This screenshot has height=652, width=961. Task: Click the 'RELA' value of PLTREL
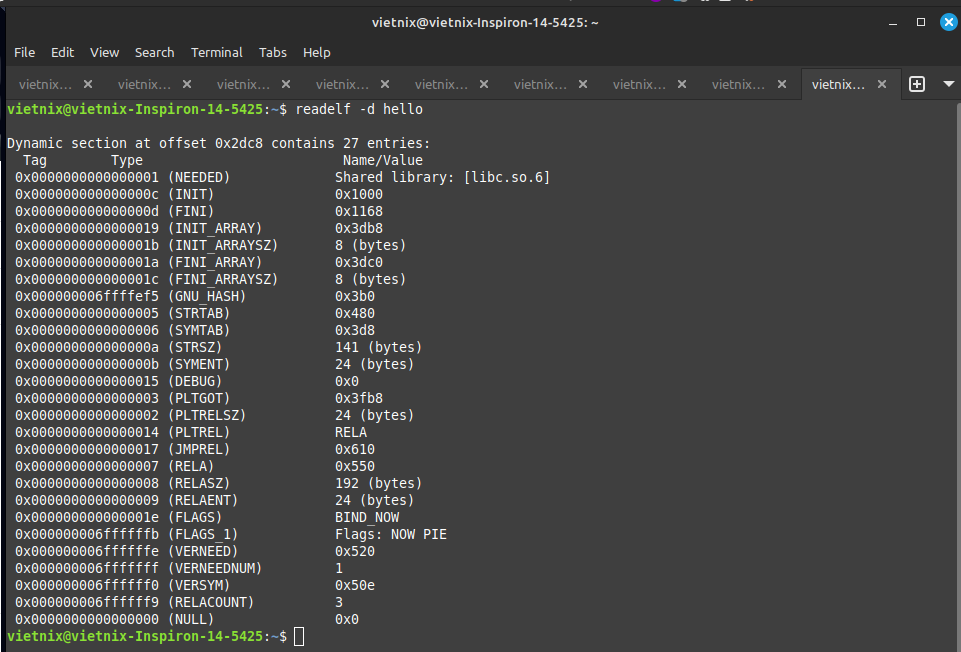click(351, 433)
